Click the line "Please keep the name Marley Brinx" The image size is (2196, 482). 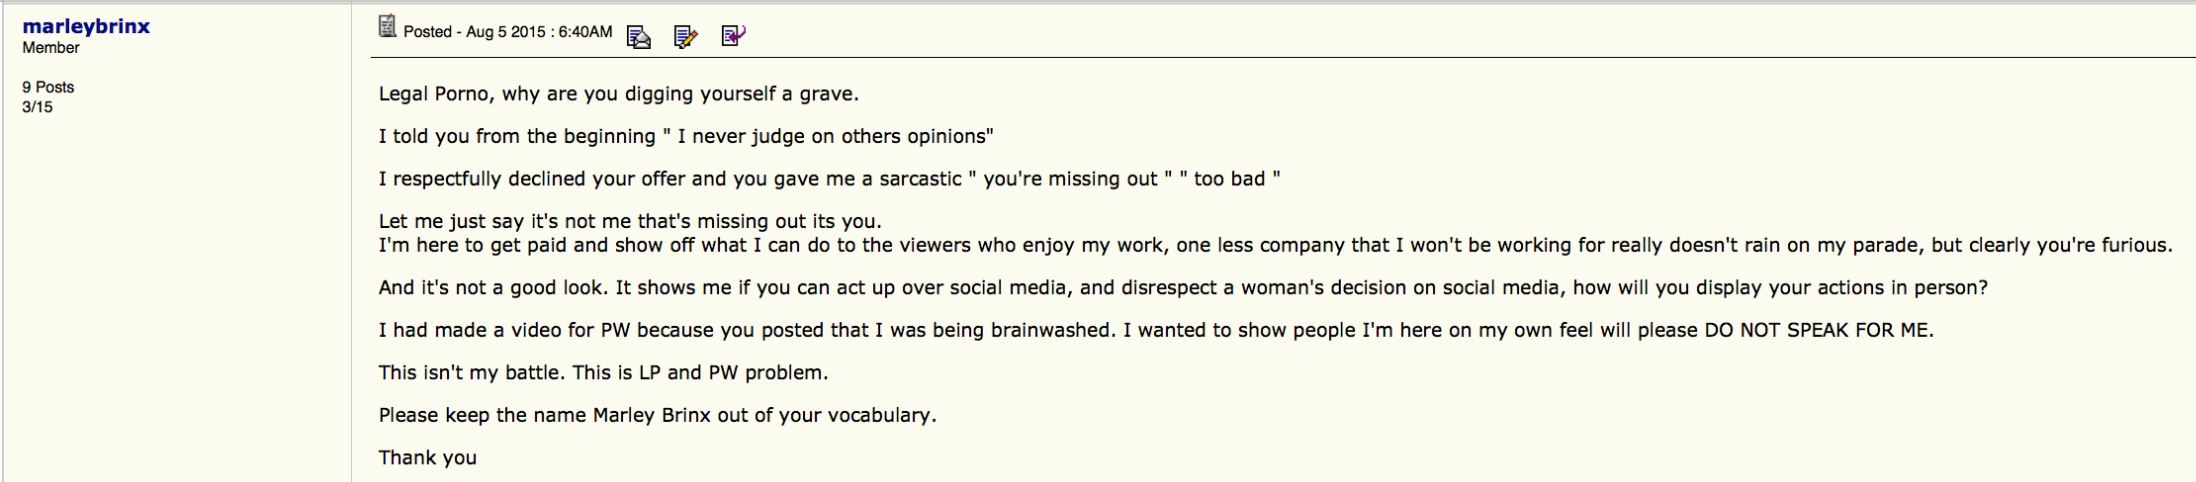click(657, 415)
